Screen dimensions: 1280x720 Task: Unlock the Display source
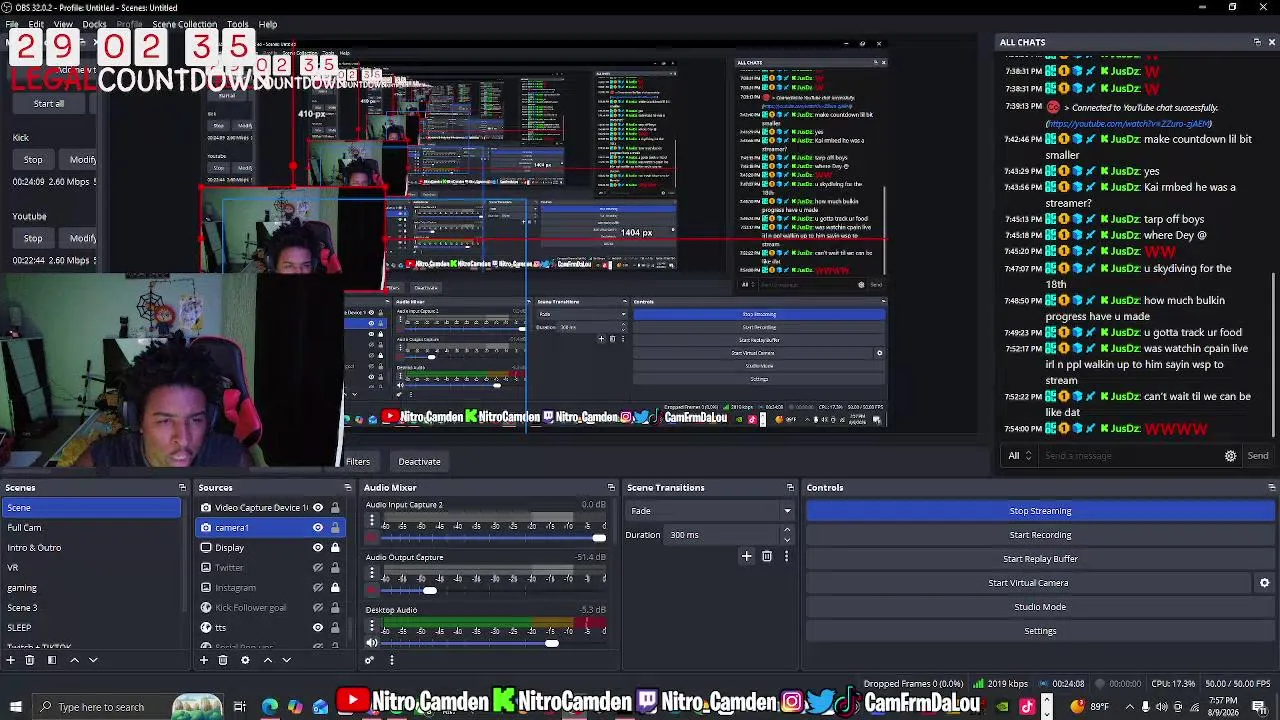[x=335, y=548]
